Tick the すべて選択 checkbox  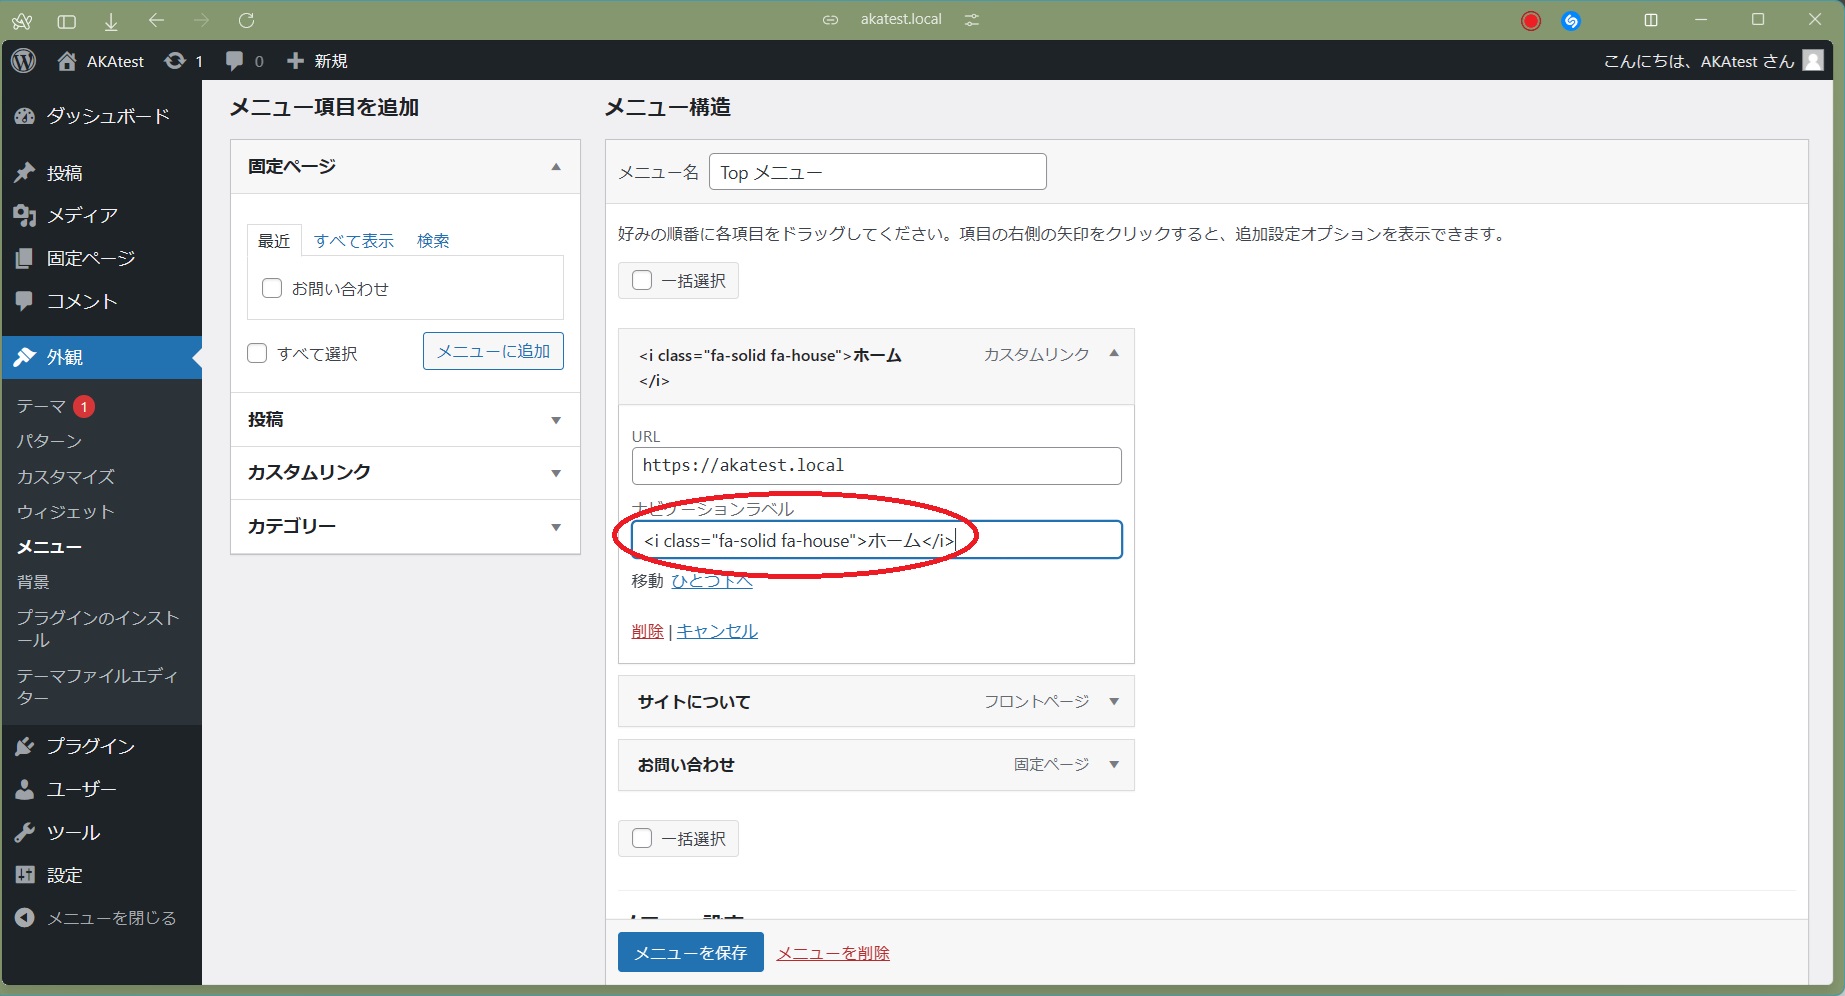point(257,353)
